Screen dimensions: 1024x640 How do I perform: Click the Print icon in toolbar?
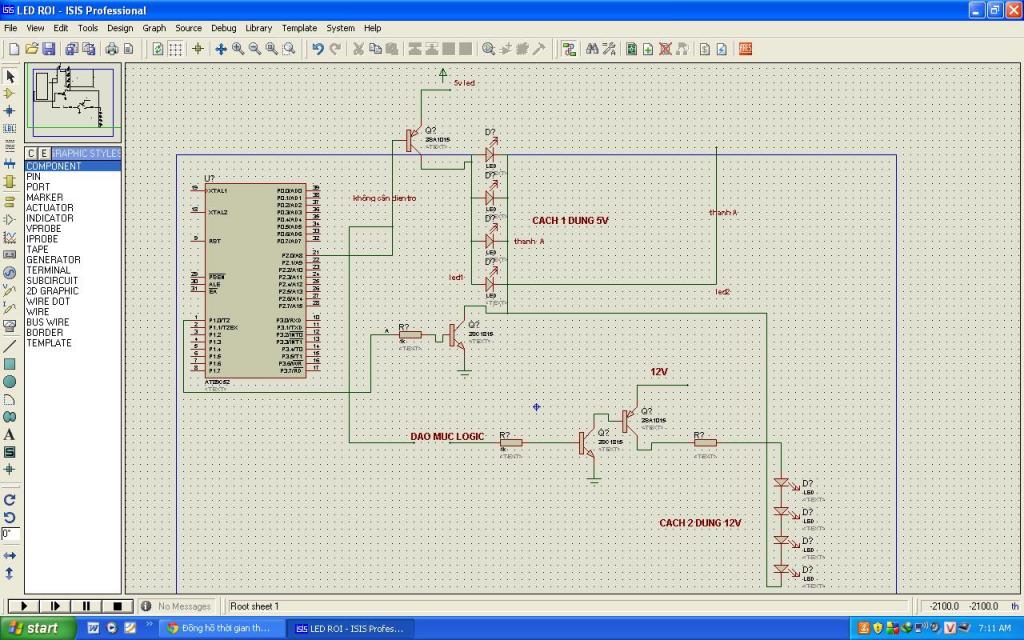[112, 48]
